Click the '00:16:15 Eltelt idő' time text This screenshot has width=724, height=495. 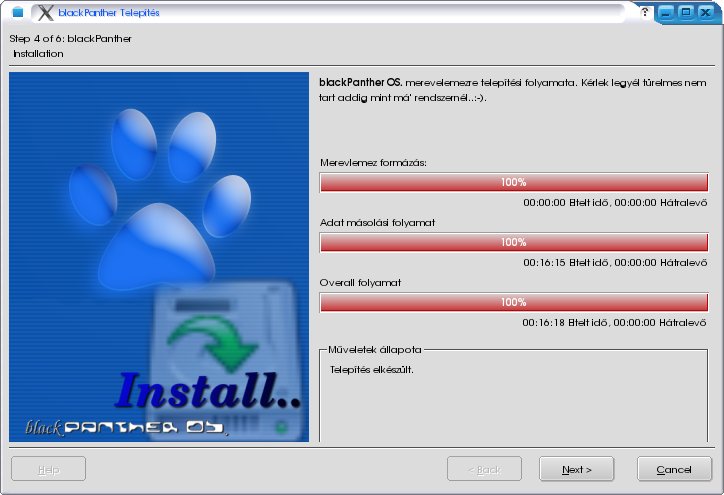566,262
